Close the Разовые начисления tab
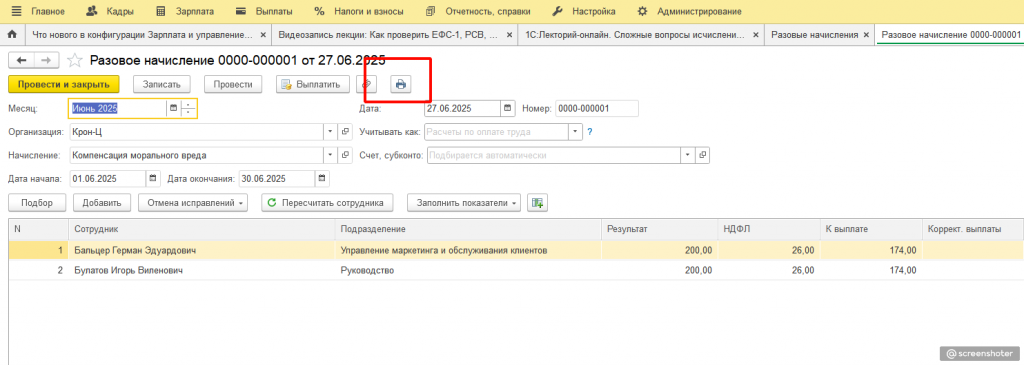1024x365 pixels. 867,35
